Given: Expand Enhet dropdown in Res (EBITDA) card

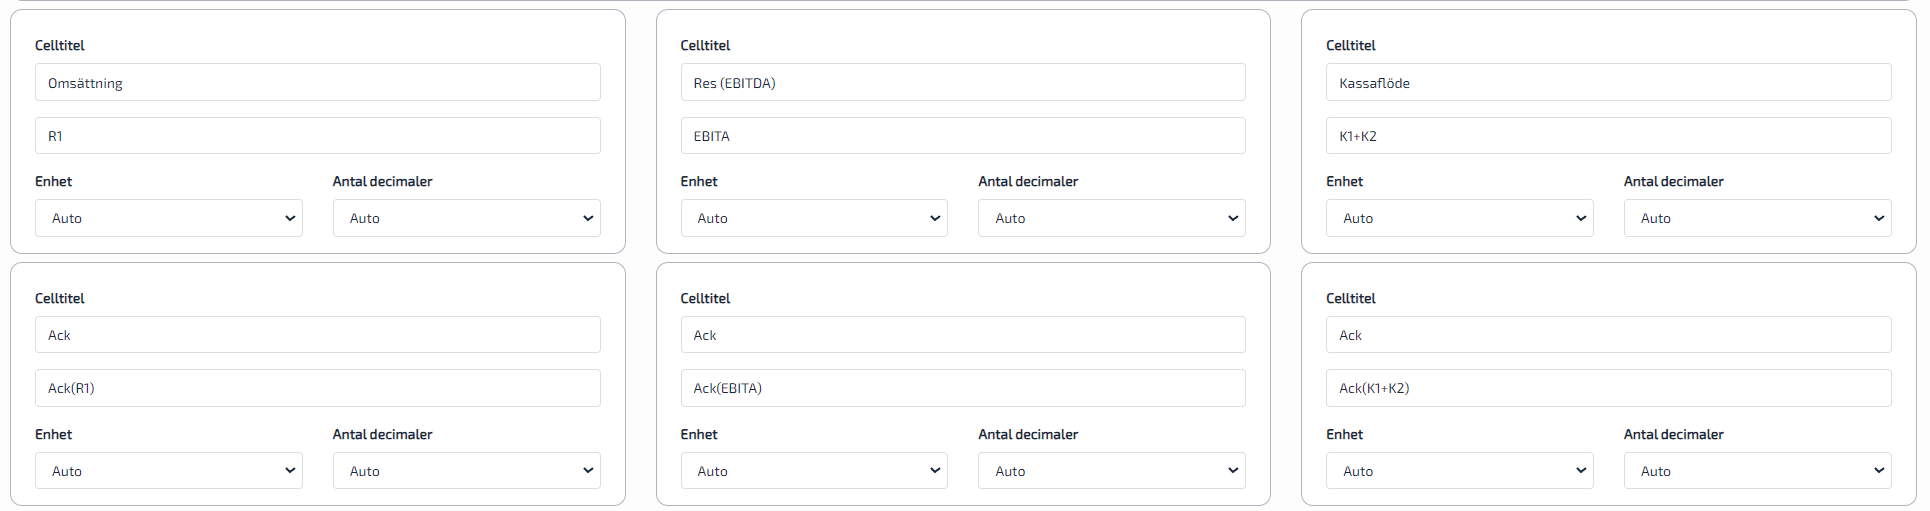Looking at the screenshot, I should tap(815, 218).
